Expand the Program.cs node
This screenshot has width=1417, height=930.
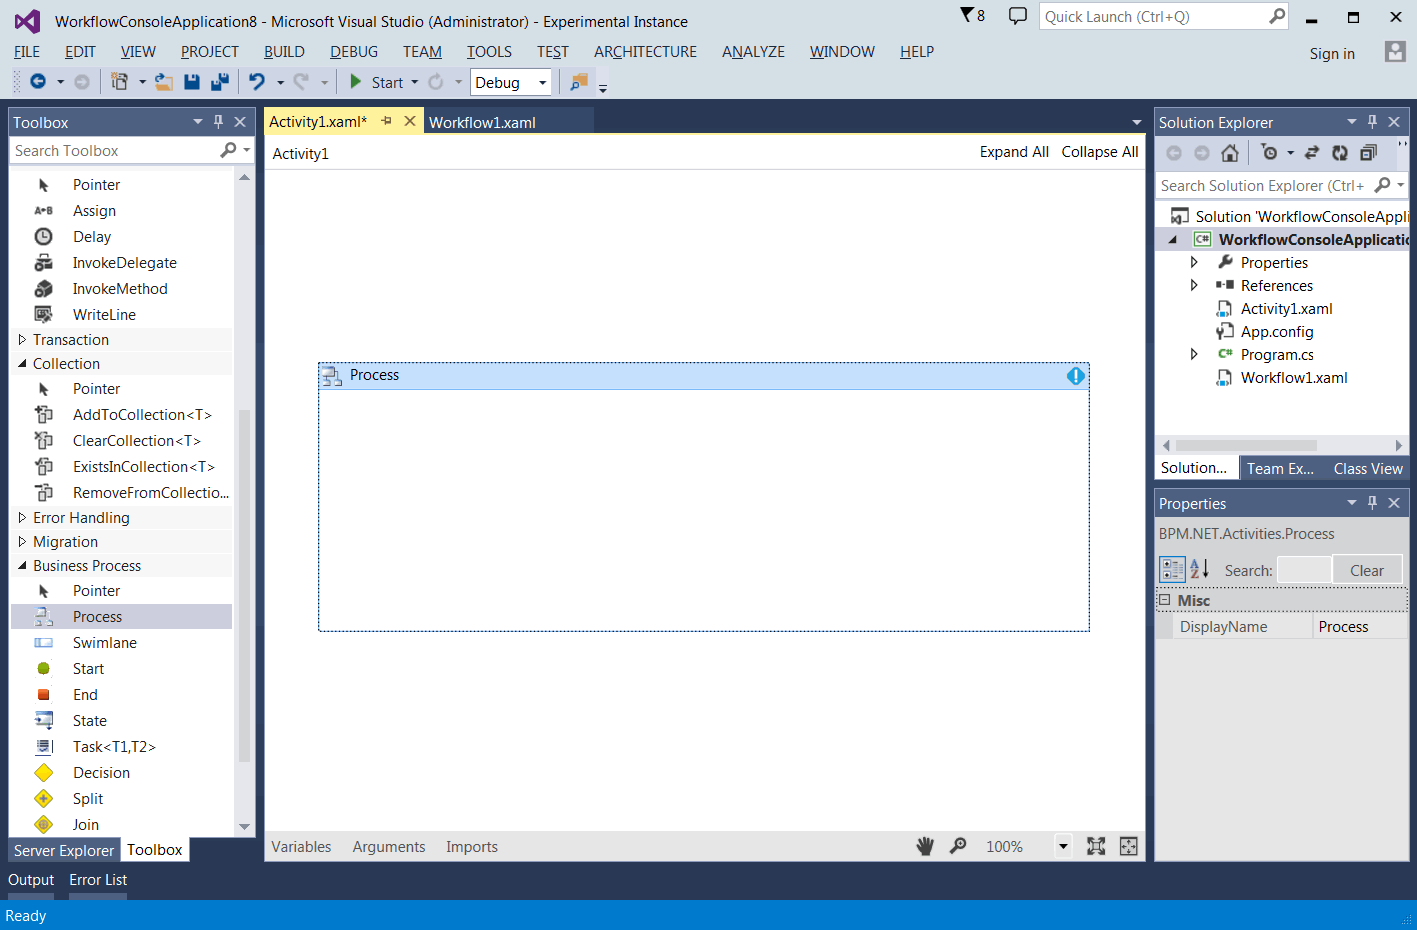pyautogui.click(x=1194, y=355)
